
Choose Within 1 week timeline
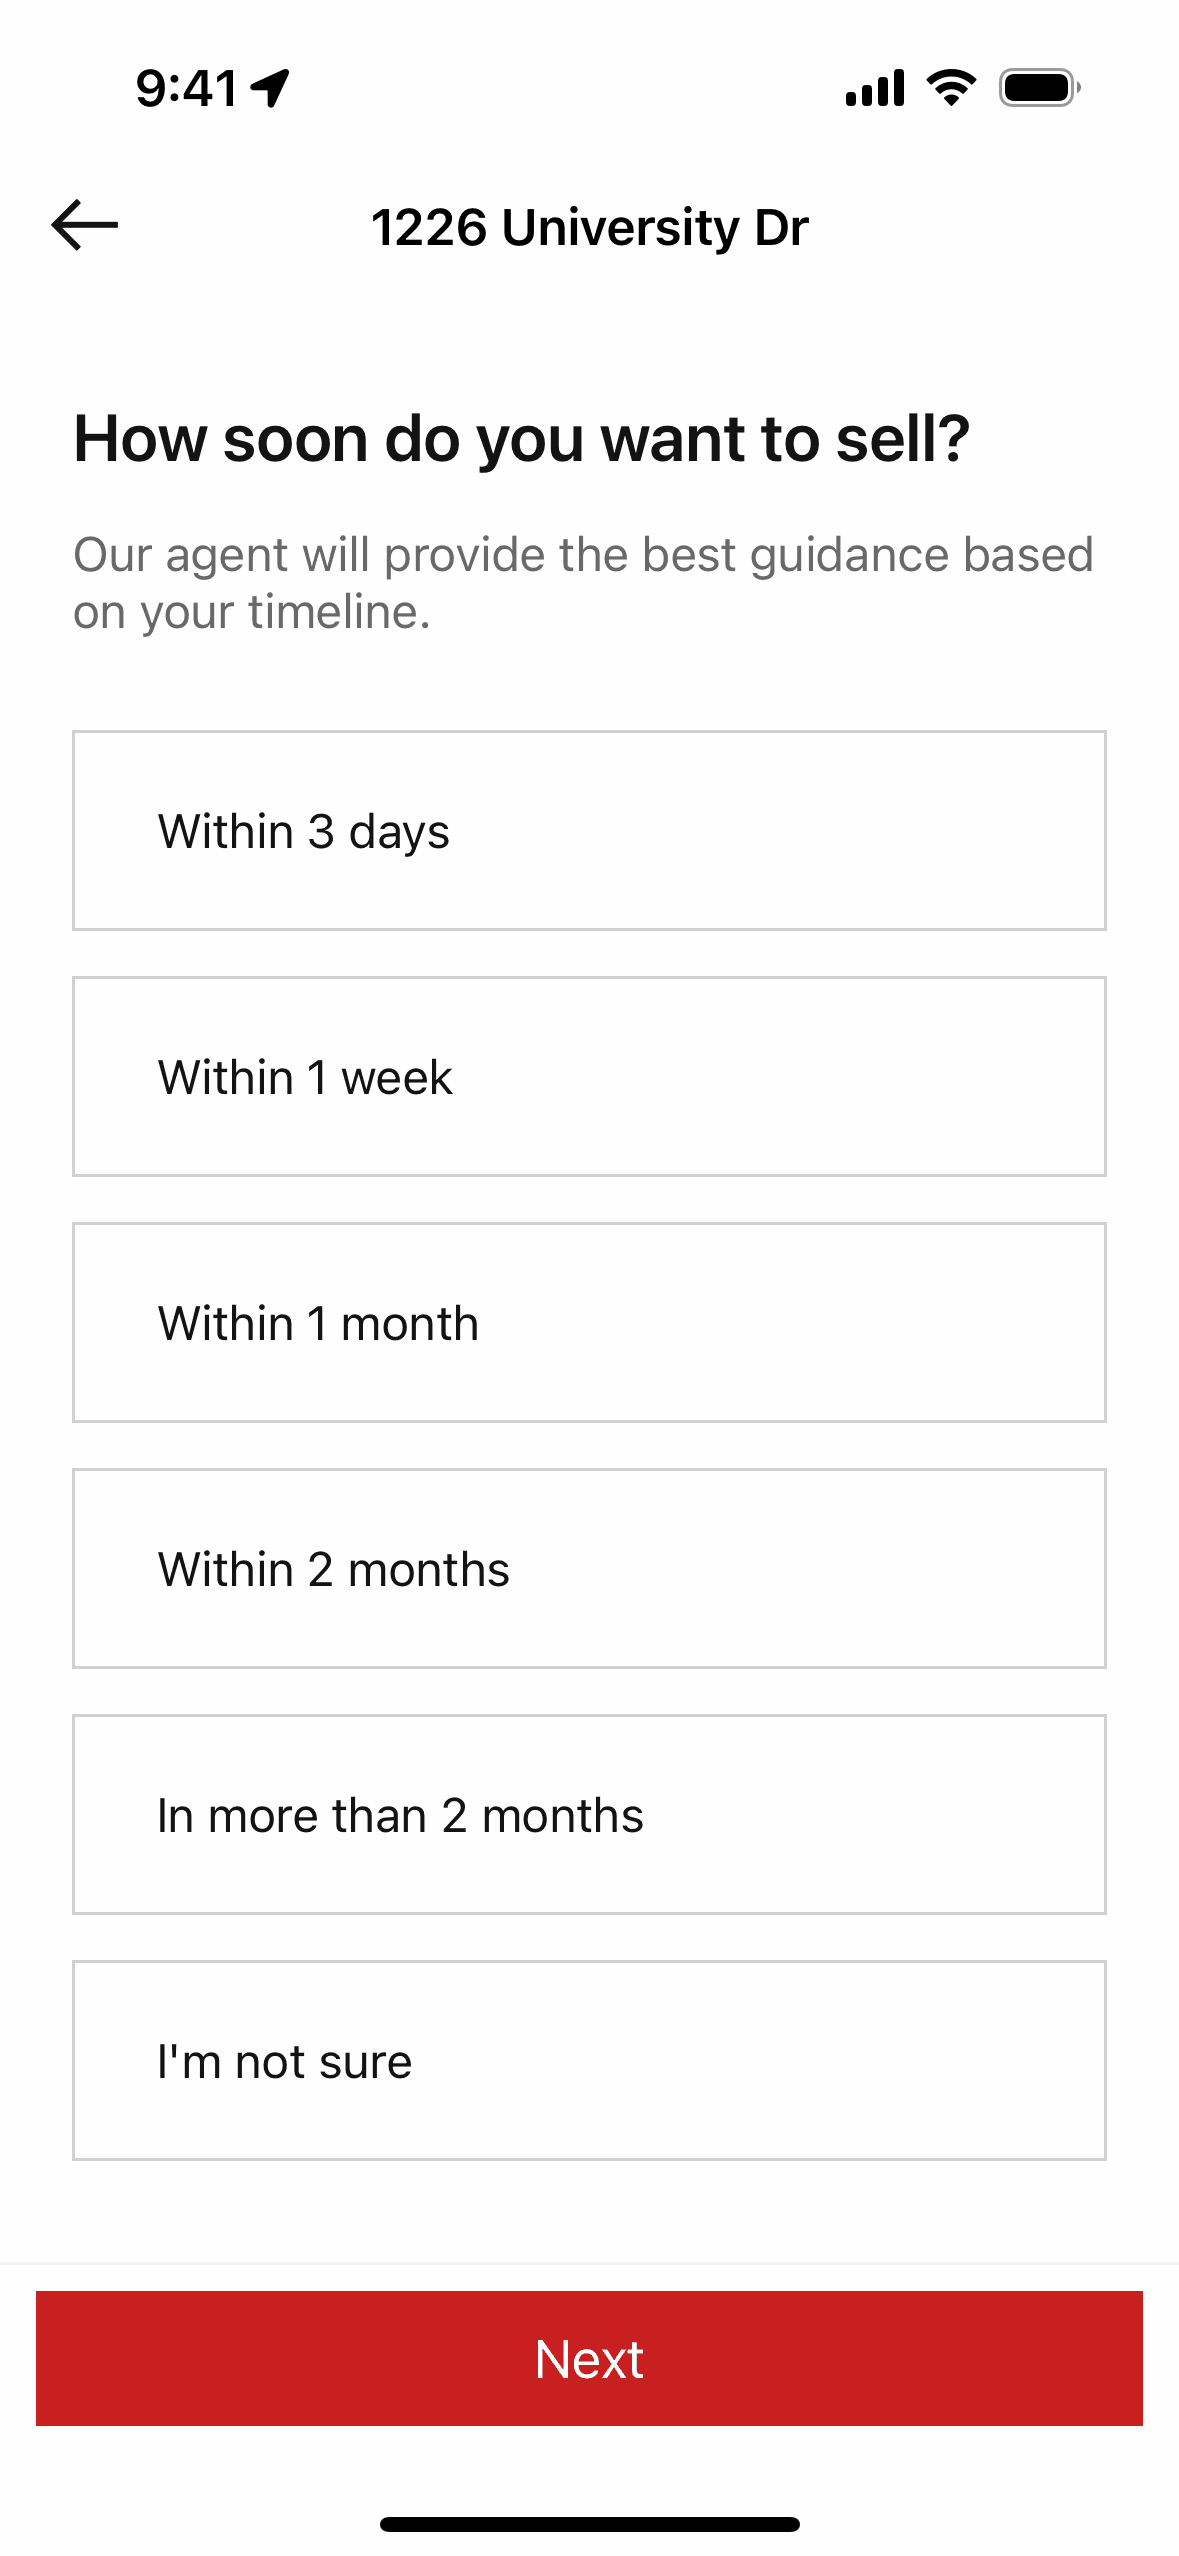tap(589, 1077)
